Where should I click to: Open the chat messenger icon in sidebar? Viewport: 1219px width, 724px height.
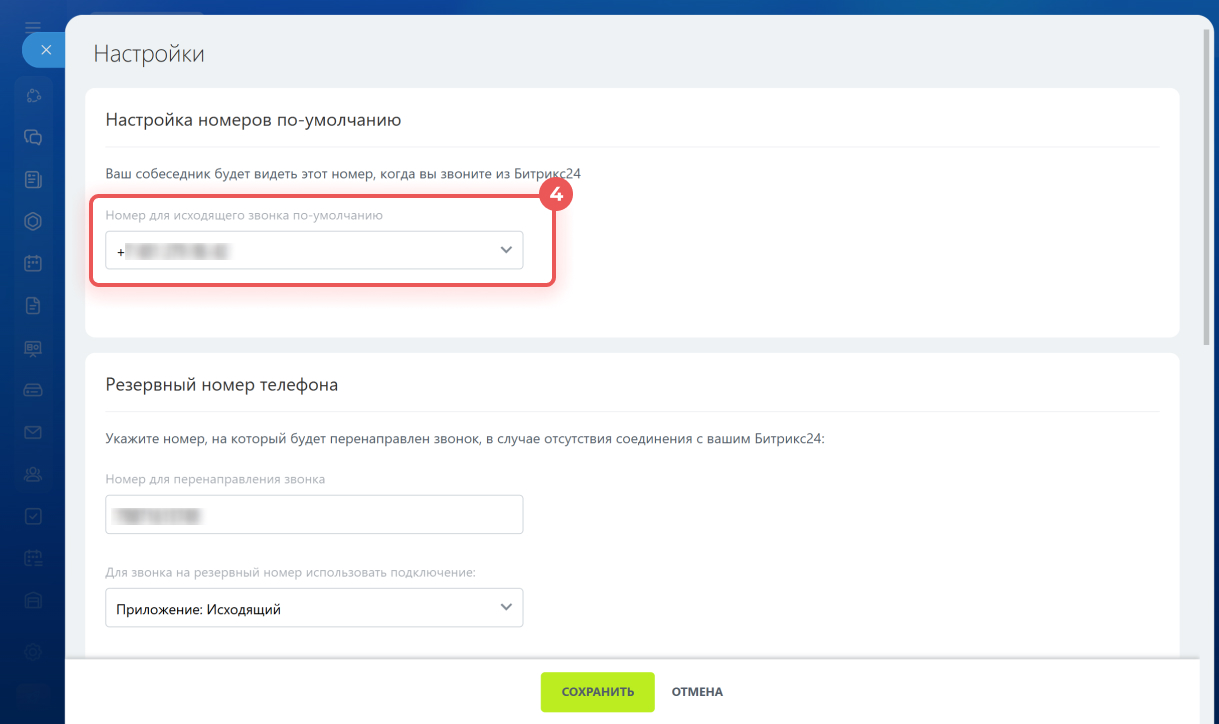point(33,137)
